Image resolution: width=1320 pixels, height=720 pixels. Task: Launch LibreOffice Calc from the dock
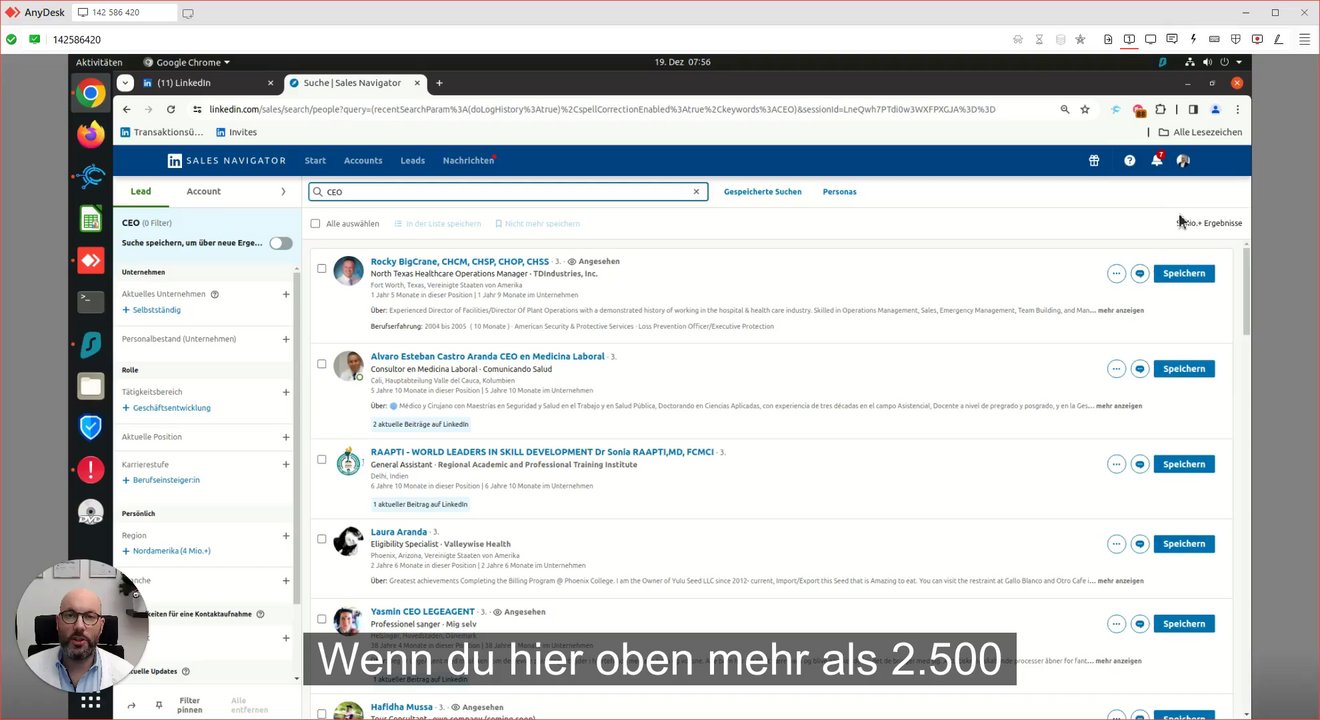pos(90,218)
